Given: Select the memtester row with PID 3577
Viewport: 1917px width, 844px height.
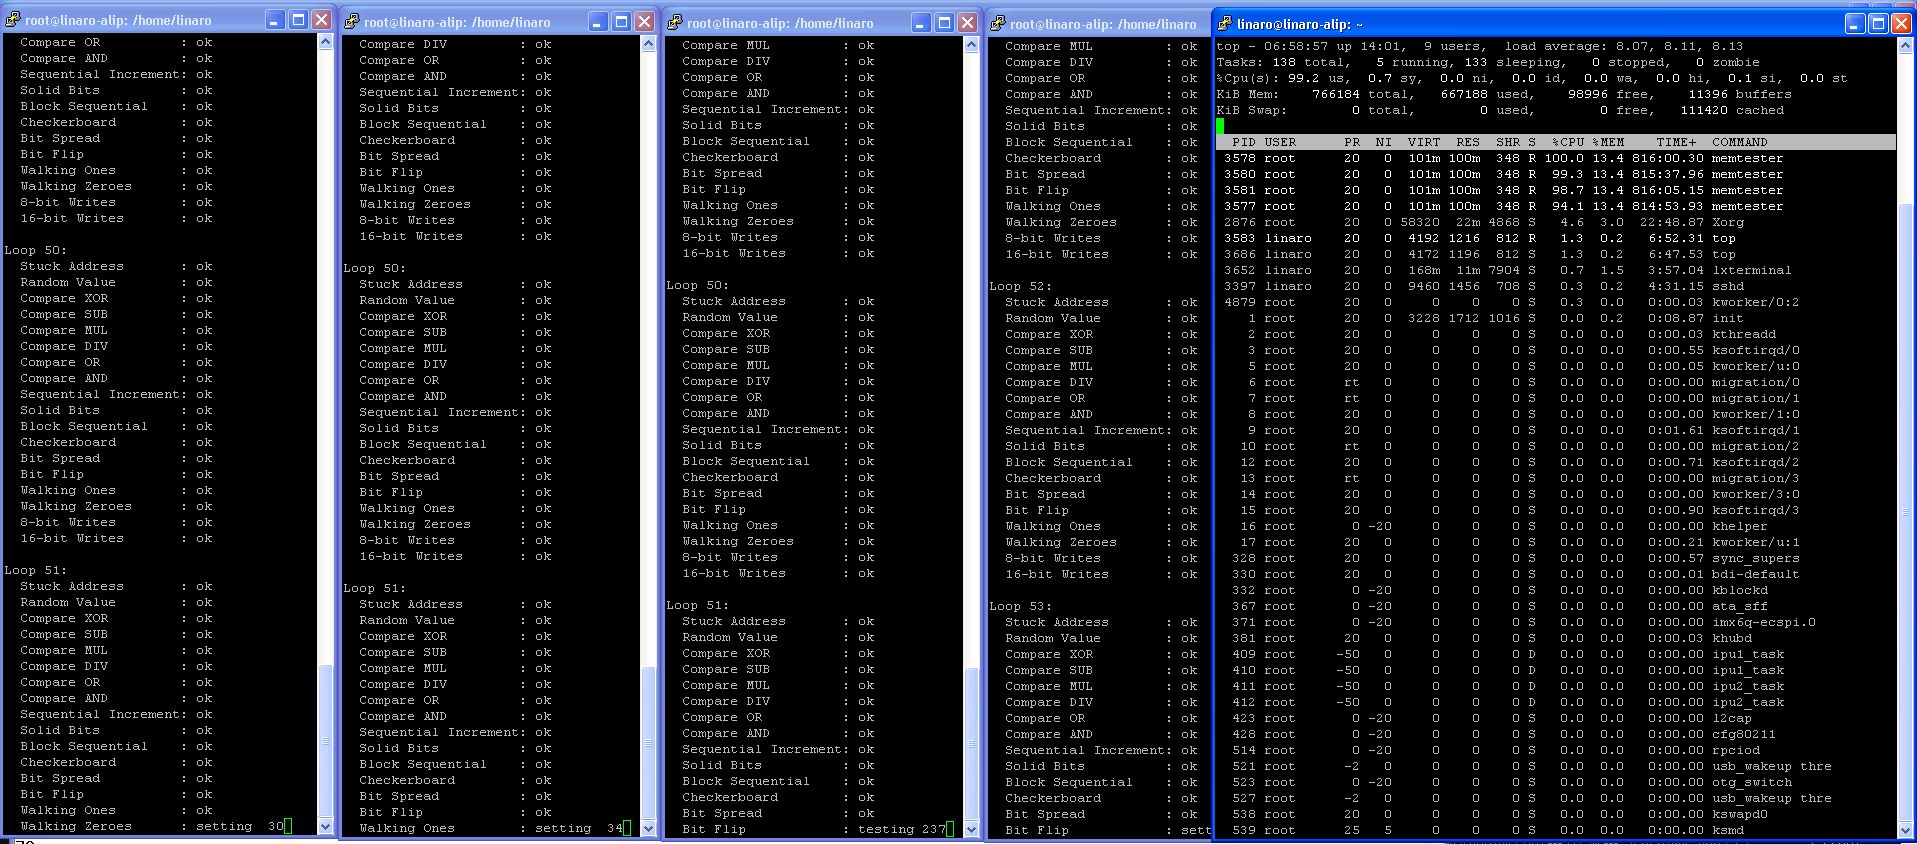Looking at the screenshot, I should tap(1555, 206).
